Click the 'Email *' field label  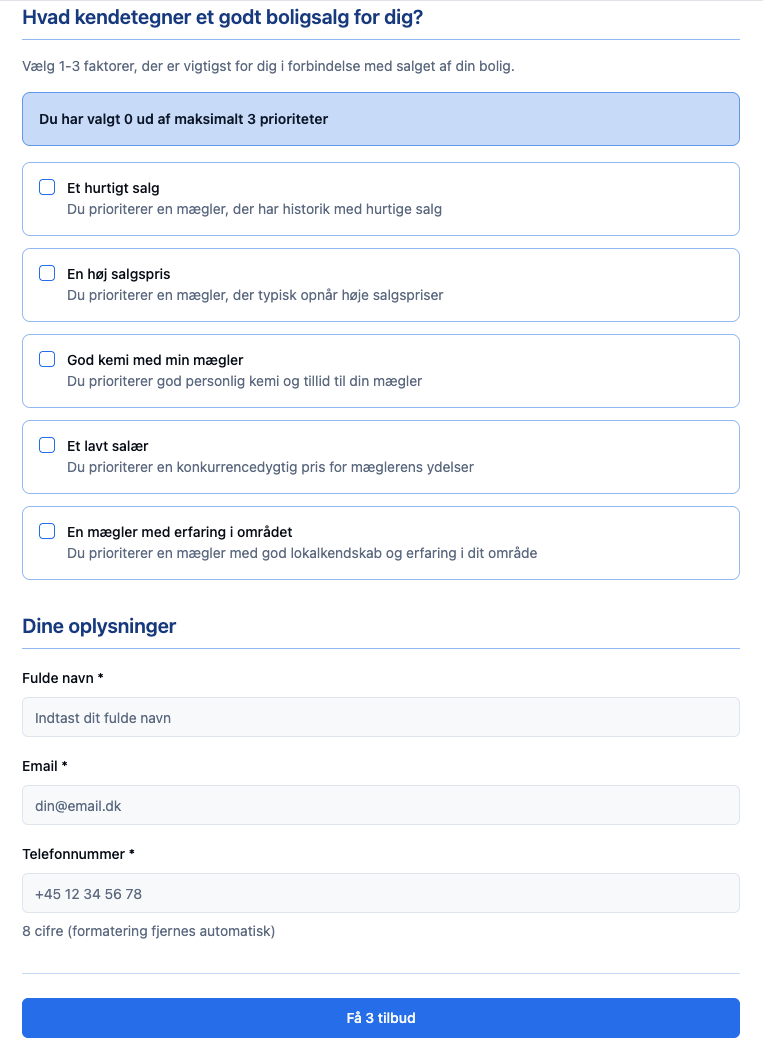click(x=44, y=766)
